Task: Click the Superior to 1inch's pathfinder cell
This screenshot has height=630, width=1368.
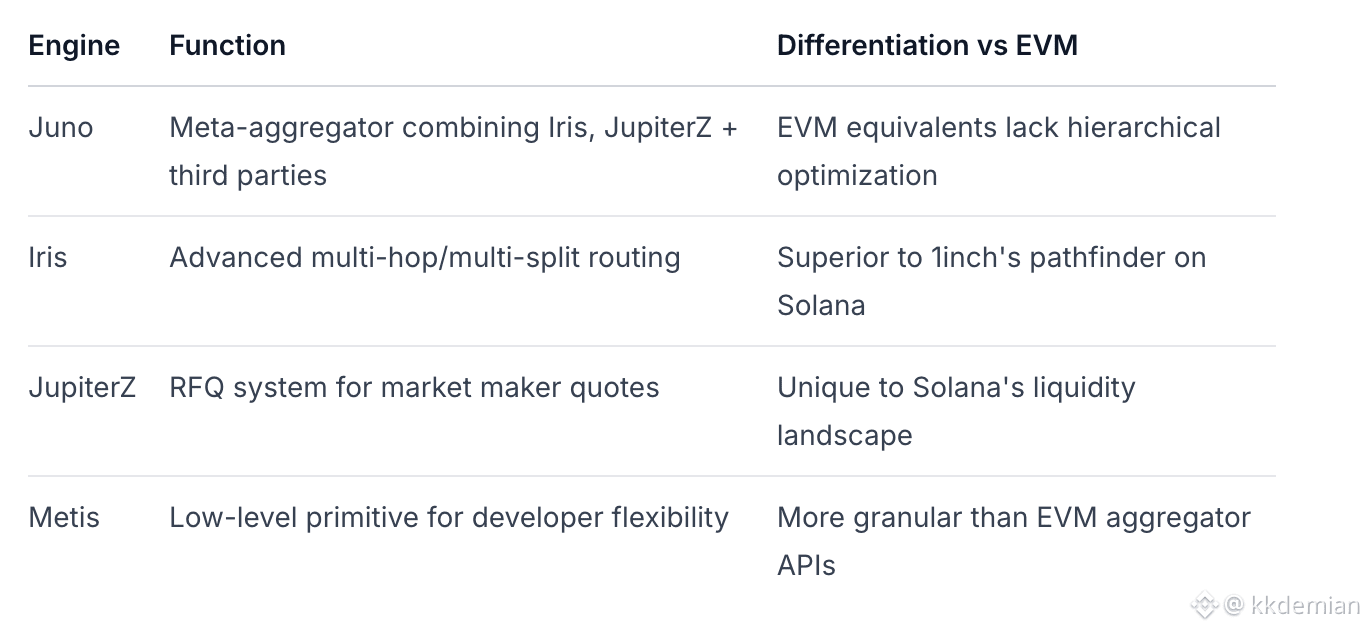Action: 991,258
